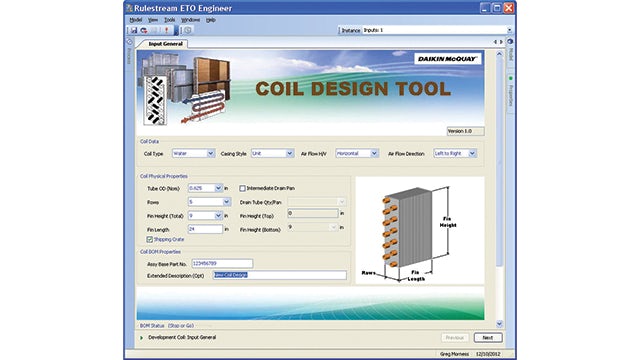Maximize the Rulestream window
Screen dimensions: 640x360
coord(496,8)
